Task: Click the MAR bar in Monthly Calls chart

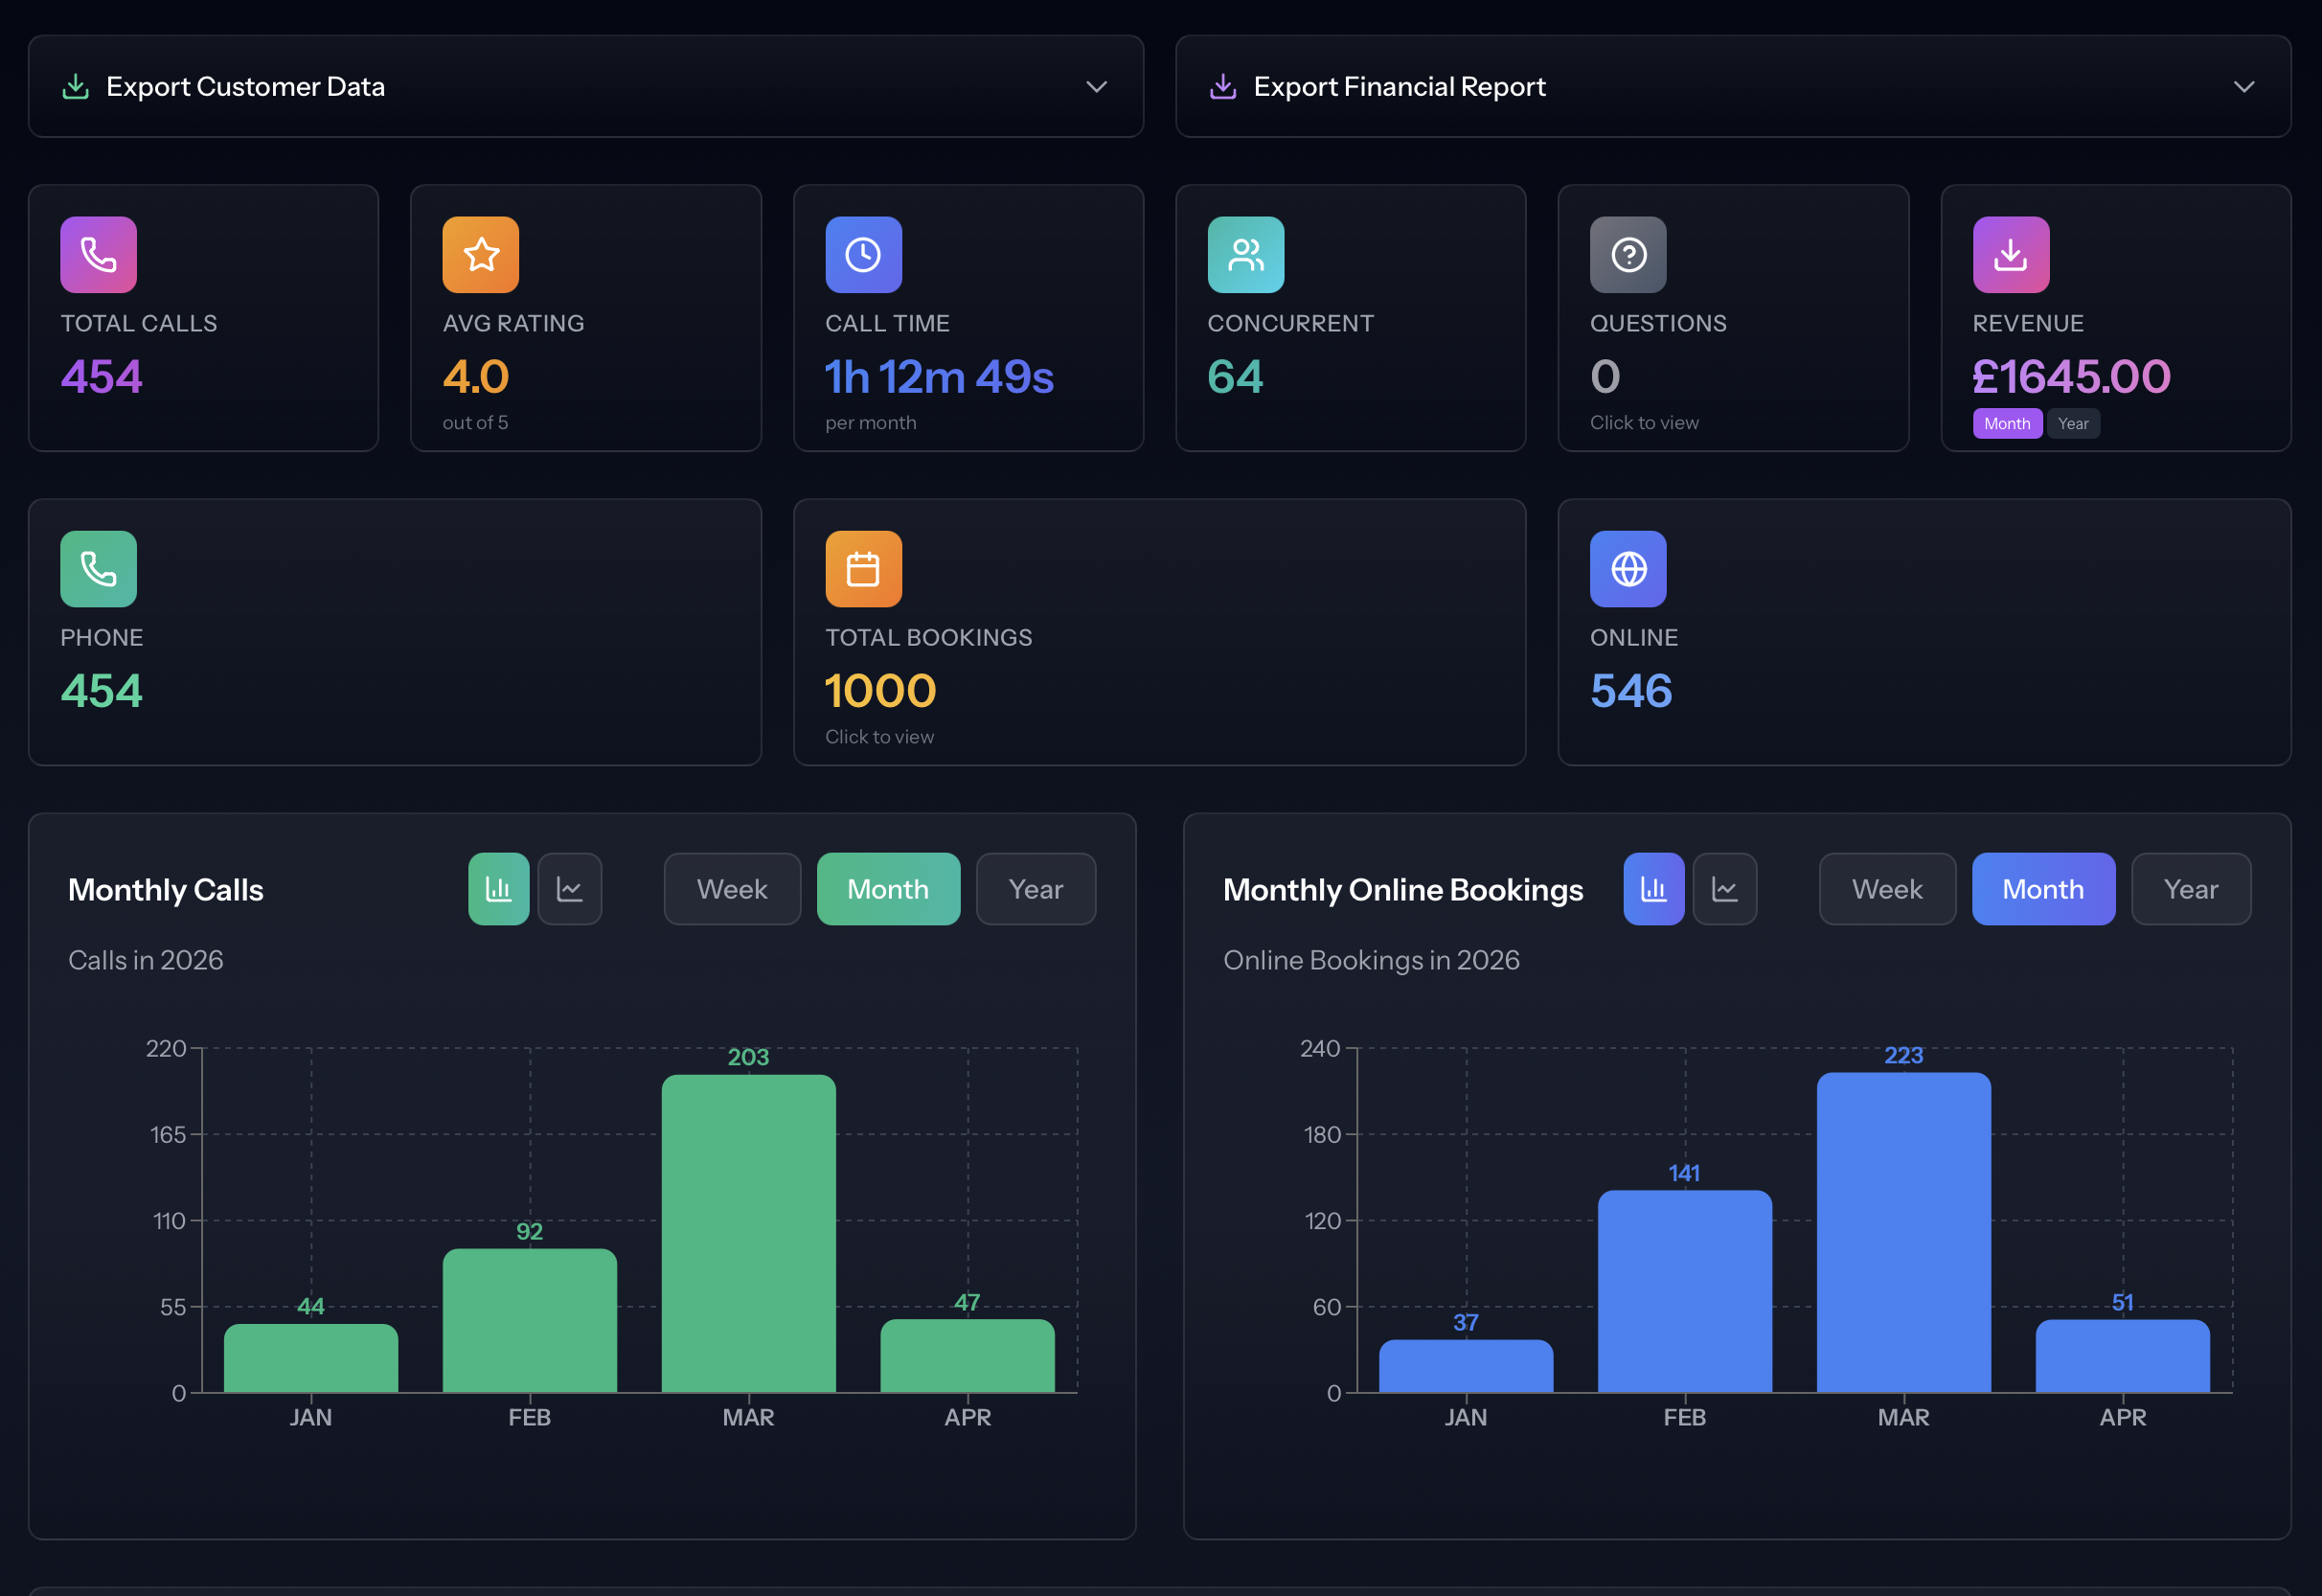Action: 748,1233
